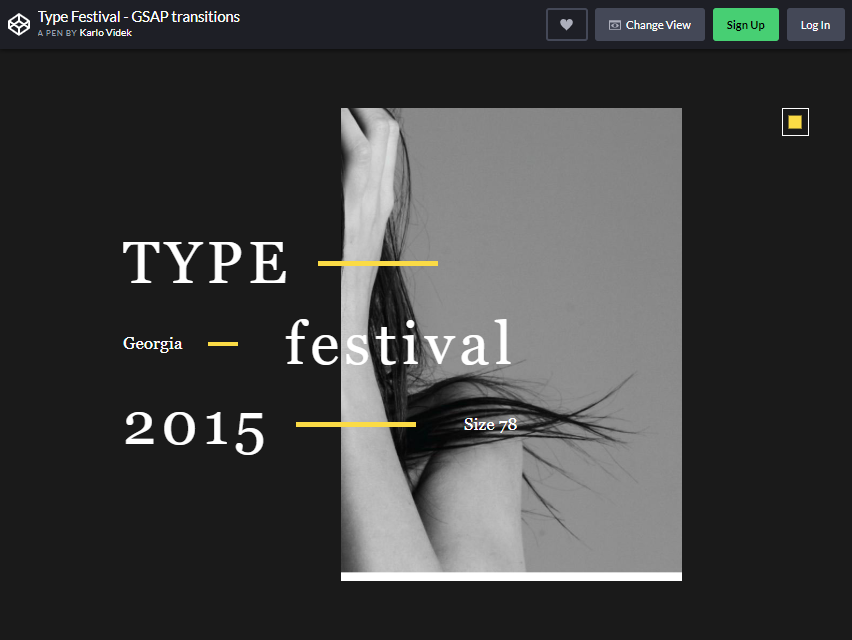
Task: Click the heart button to love this pen
Action: tap(567, 24)
